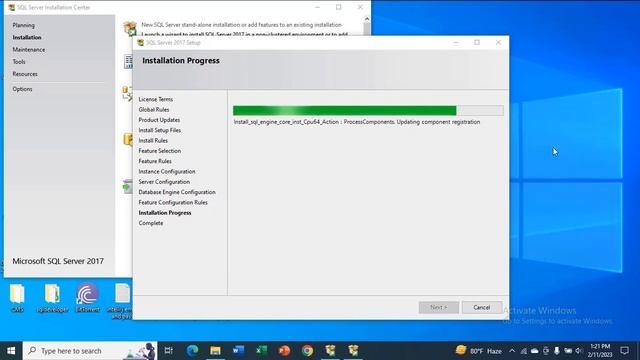The width and height of the screenshot is (640, 360).
Task: Open Tools in the Installation Center sidebar
Action: point(19,62)
